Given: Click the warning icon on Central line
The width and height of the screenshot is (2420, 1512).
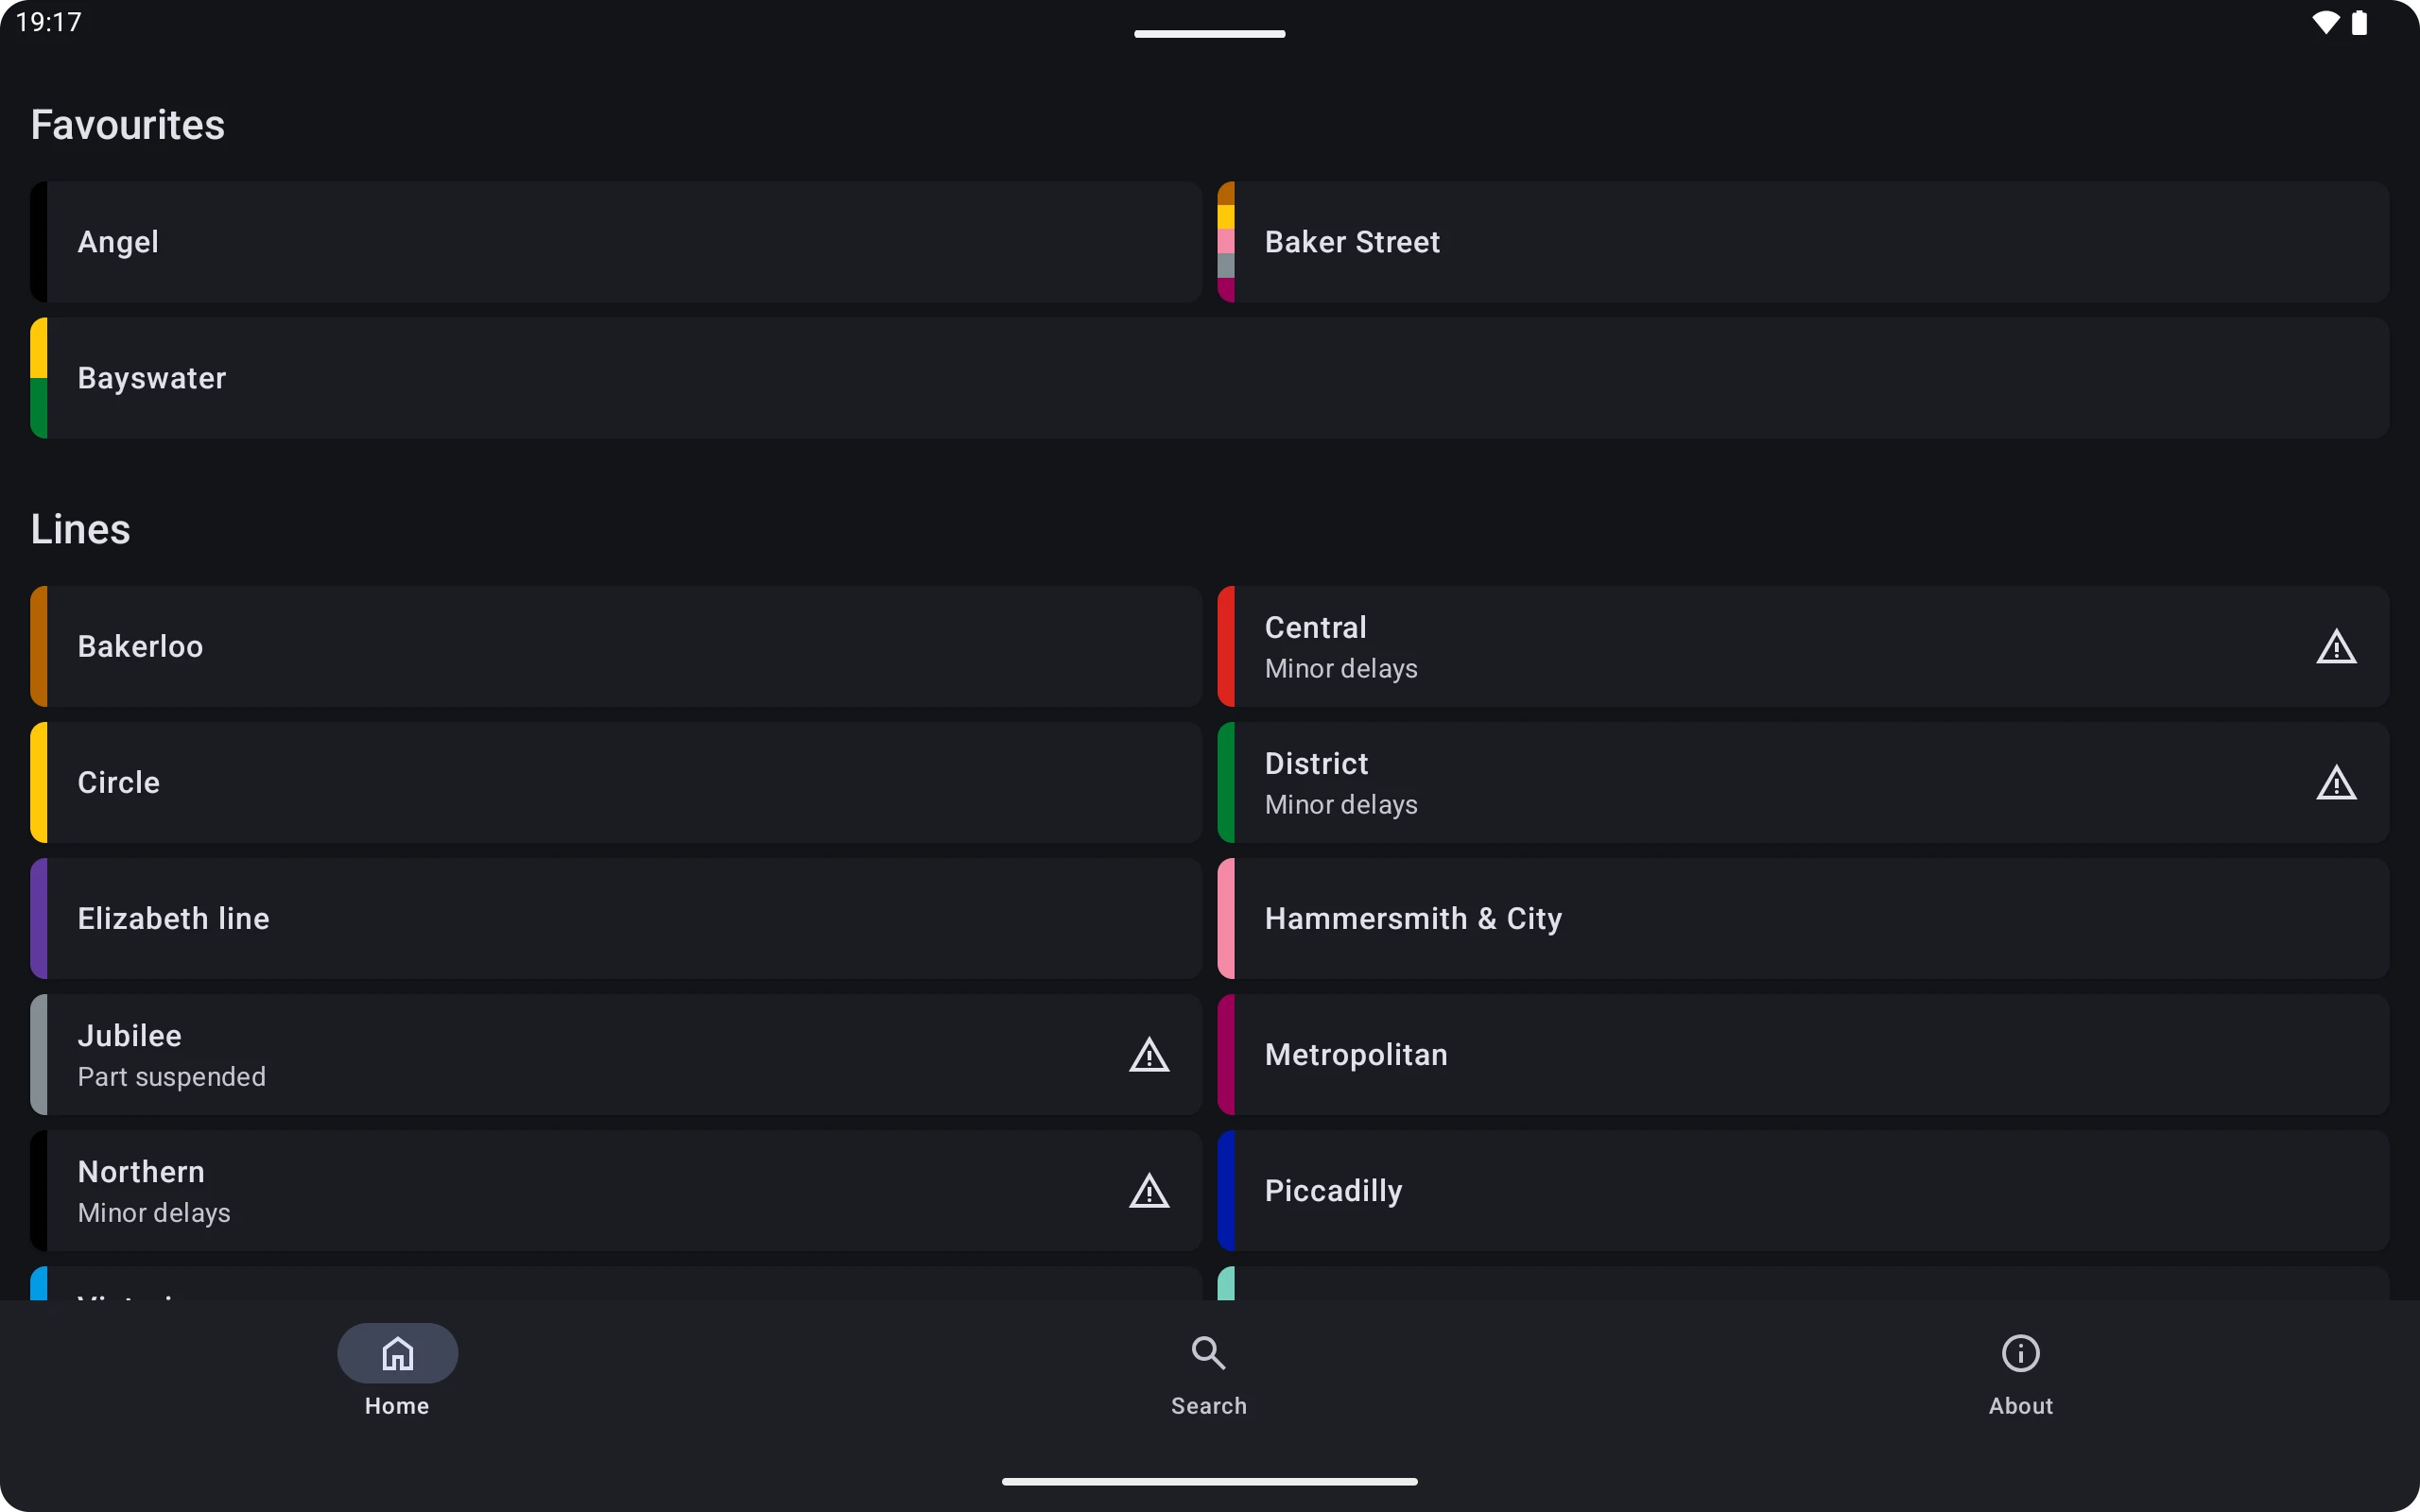Looking at the screenshot, I should [2337, 646].
